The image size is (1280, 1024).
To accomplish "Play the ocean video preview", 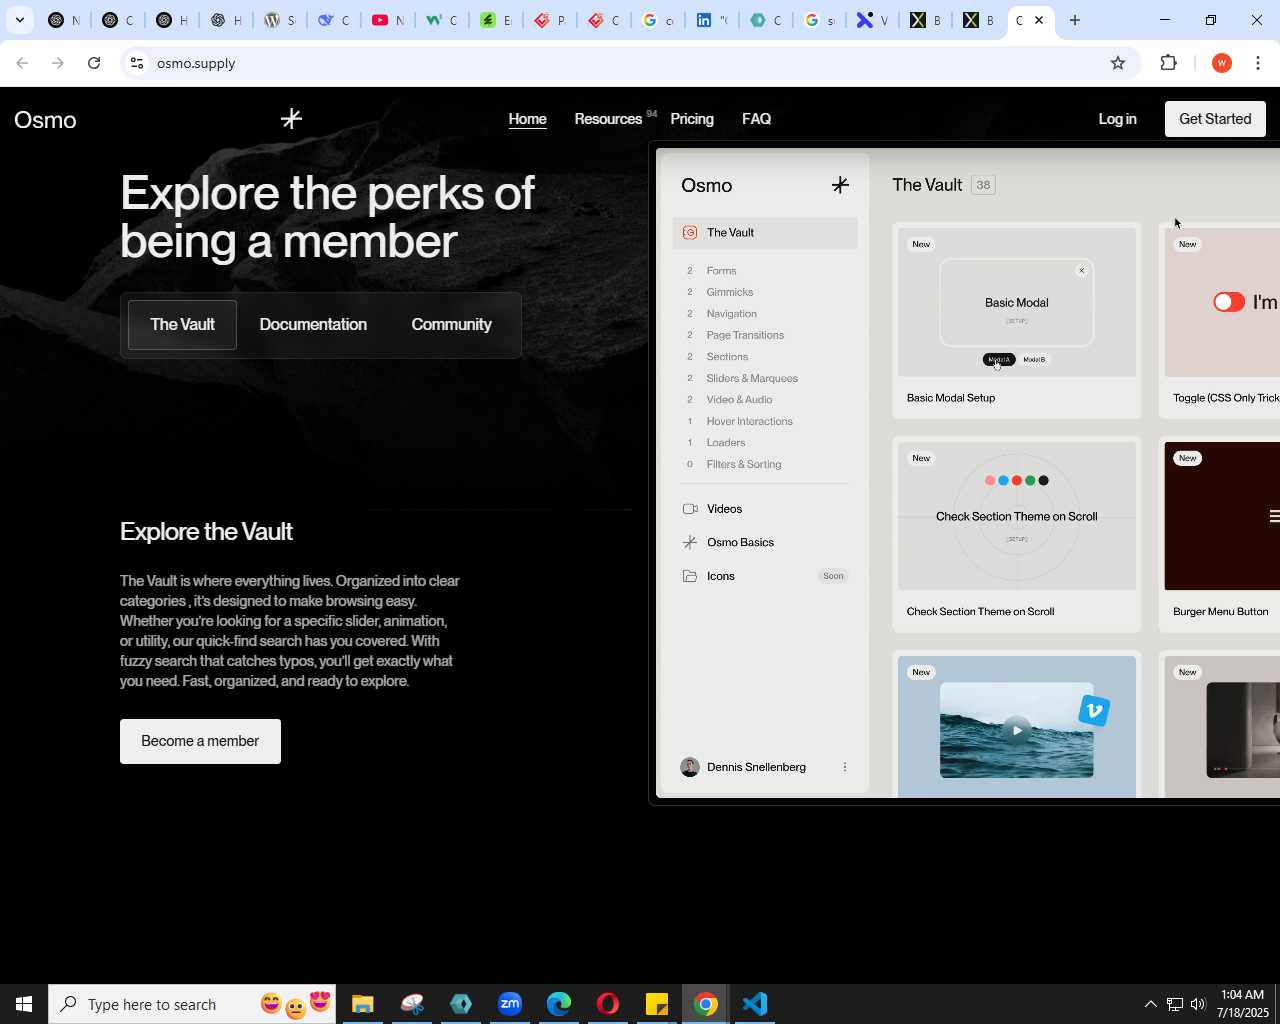I will pos(1016,730).
